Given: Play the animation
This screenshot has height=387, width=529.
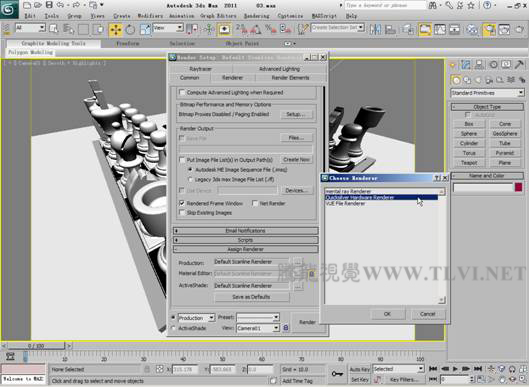Looking at the screenshot, I should [455, 368].
